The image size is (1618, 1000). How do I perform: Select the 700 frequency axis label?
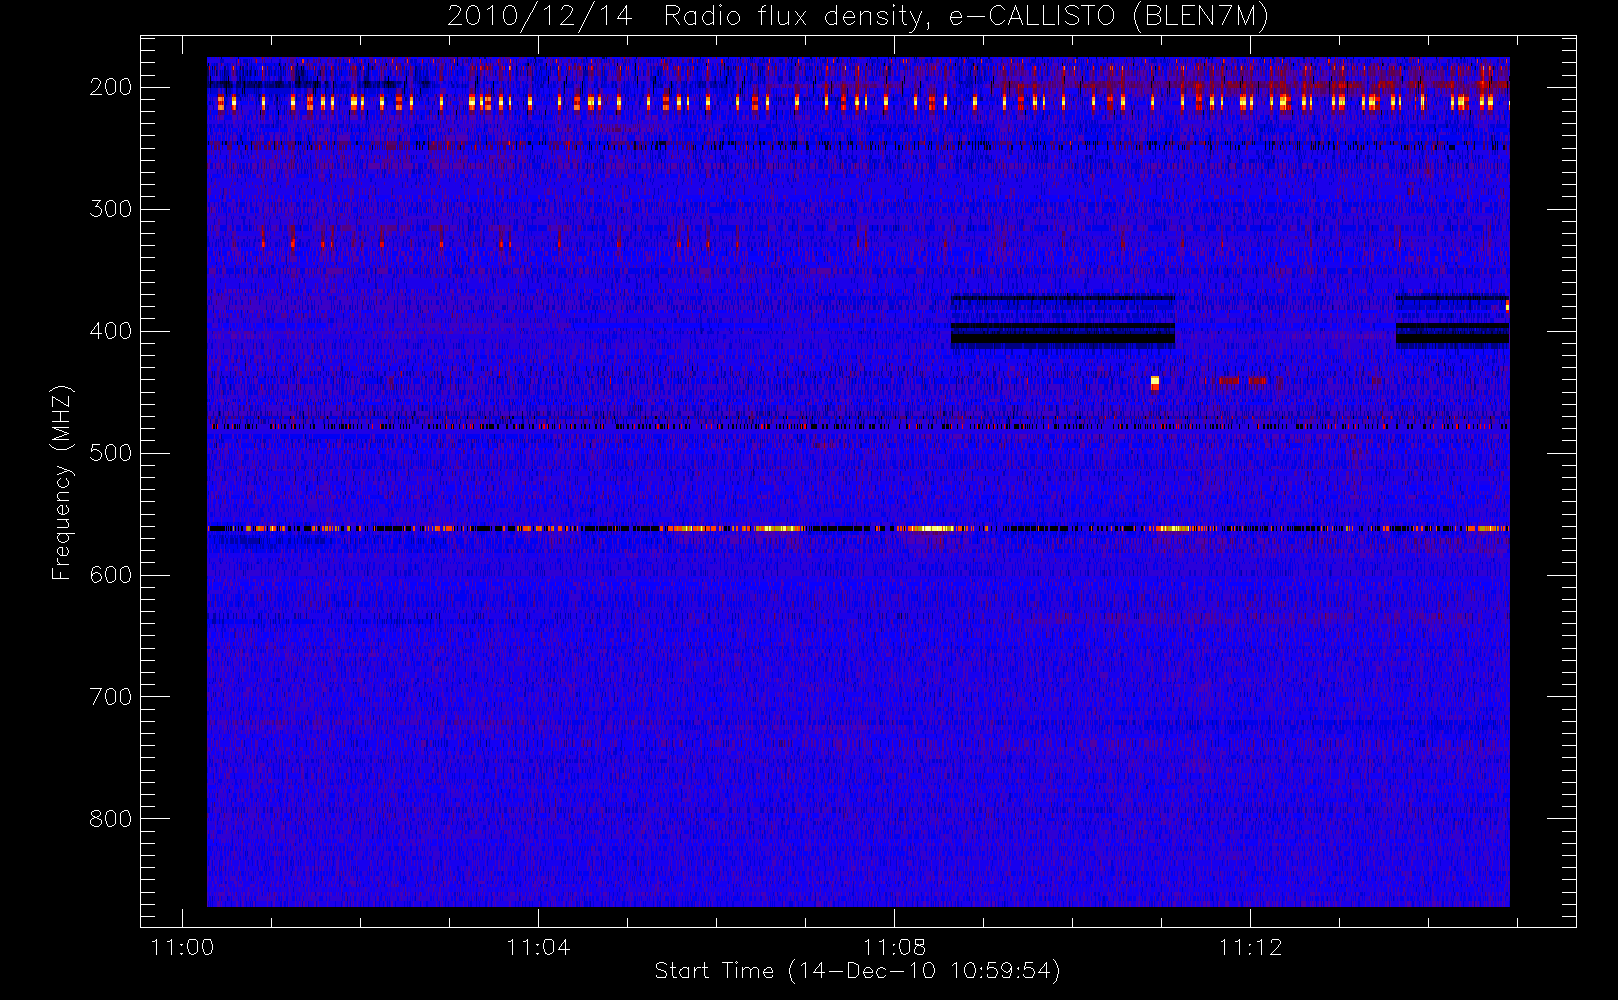coord(110,697)
